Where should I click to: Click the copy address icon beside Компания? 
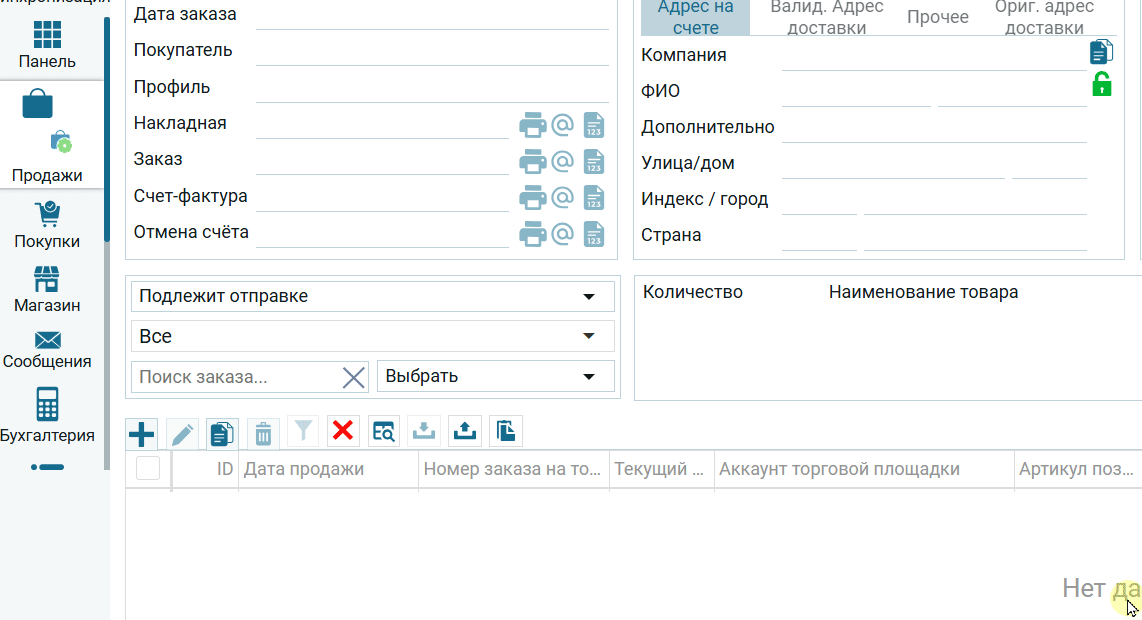click(1101, 52)
